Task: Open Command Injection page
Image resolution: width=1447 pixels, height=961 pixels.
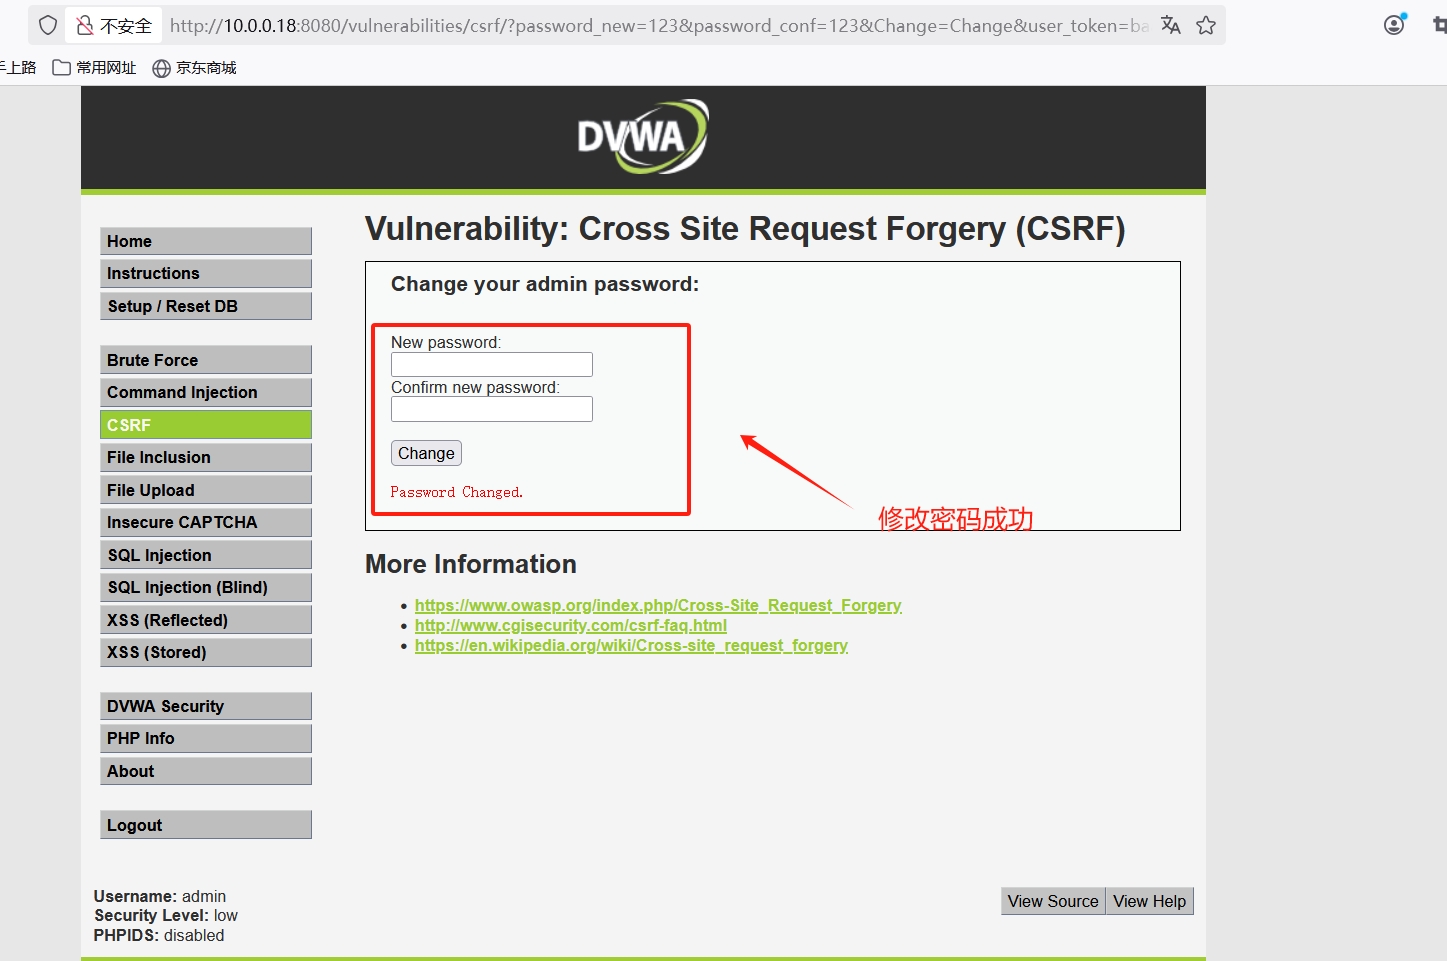Action: 206,392
